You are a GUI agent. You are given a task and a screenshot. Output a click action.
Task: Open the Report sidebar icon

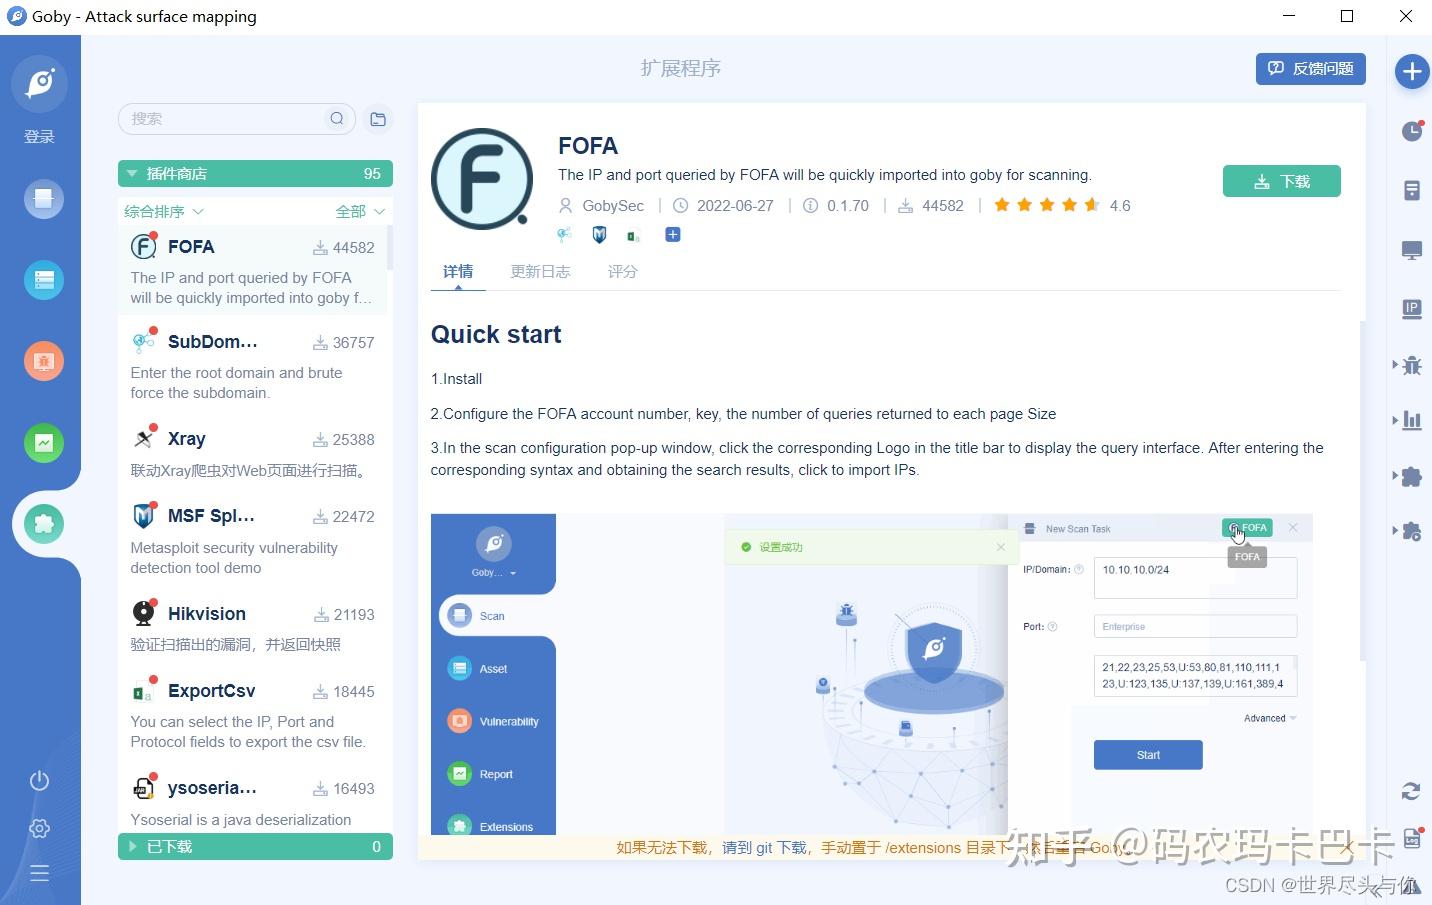pyautogui.click(x=44, y=443)
